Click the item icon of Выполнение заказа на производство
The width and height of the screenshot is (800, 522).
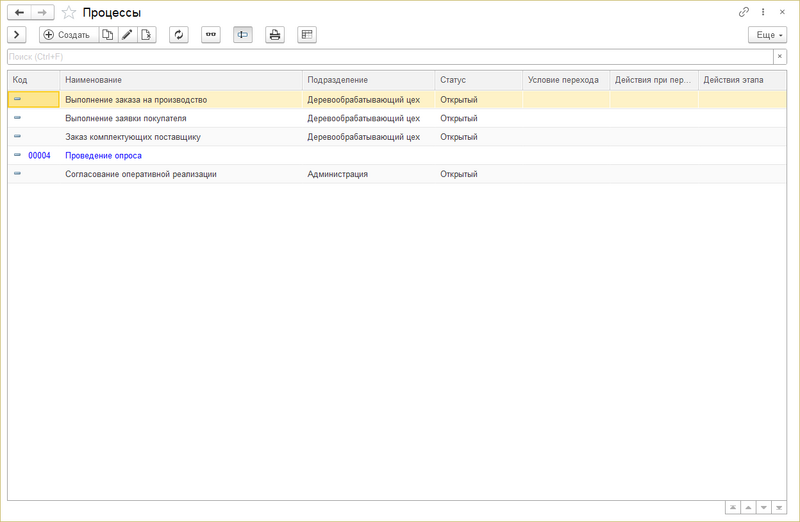(17, 98)
